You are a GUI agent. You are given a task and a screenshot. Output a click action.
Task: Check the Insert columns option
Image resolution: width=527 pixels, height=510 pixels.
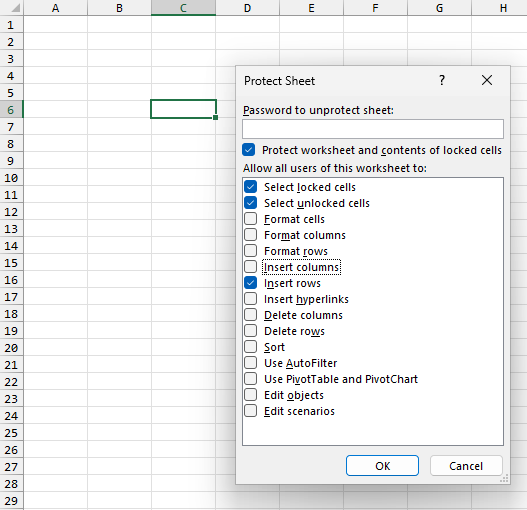click(x=251, y=267)
